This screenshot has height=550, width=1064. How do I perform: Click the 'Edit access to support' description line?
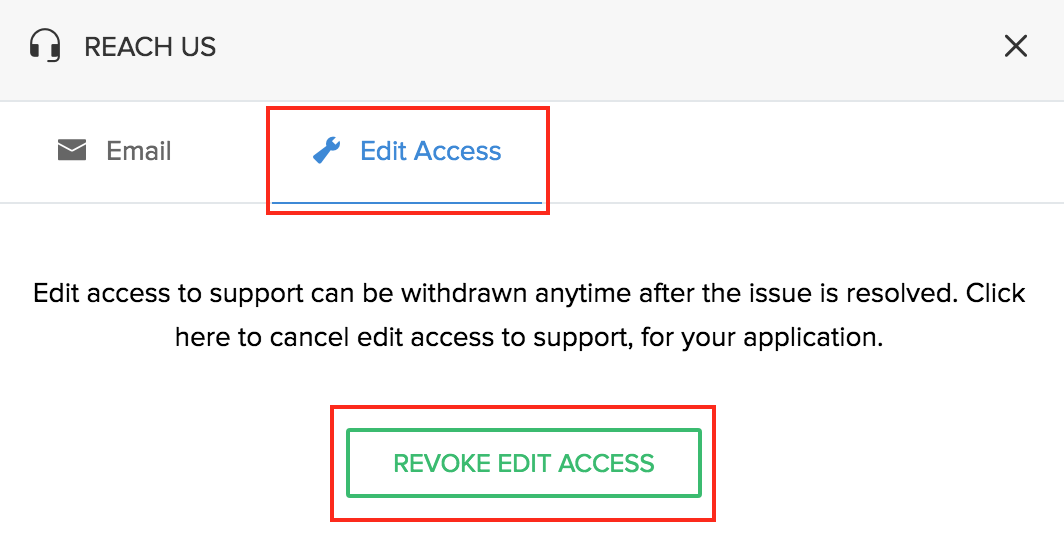pos(529,294)
